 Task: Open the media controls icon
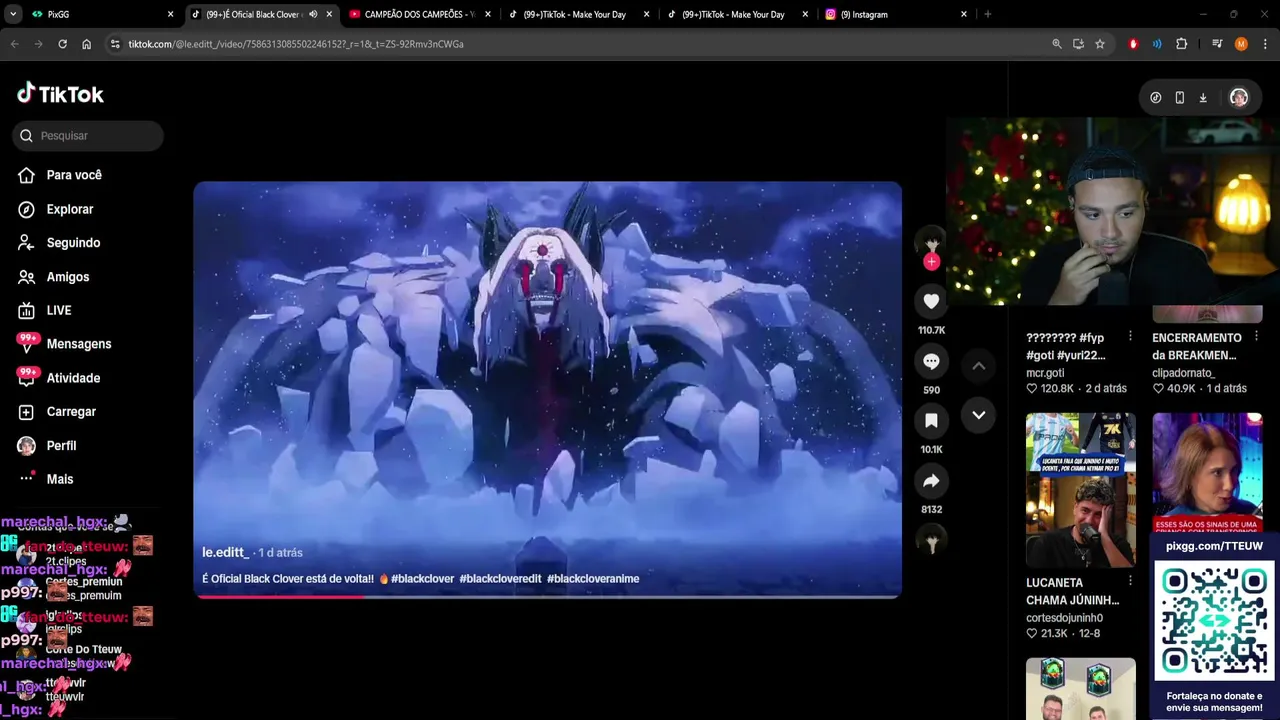(x=1217, y=44)
